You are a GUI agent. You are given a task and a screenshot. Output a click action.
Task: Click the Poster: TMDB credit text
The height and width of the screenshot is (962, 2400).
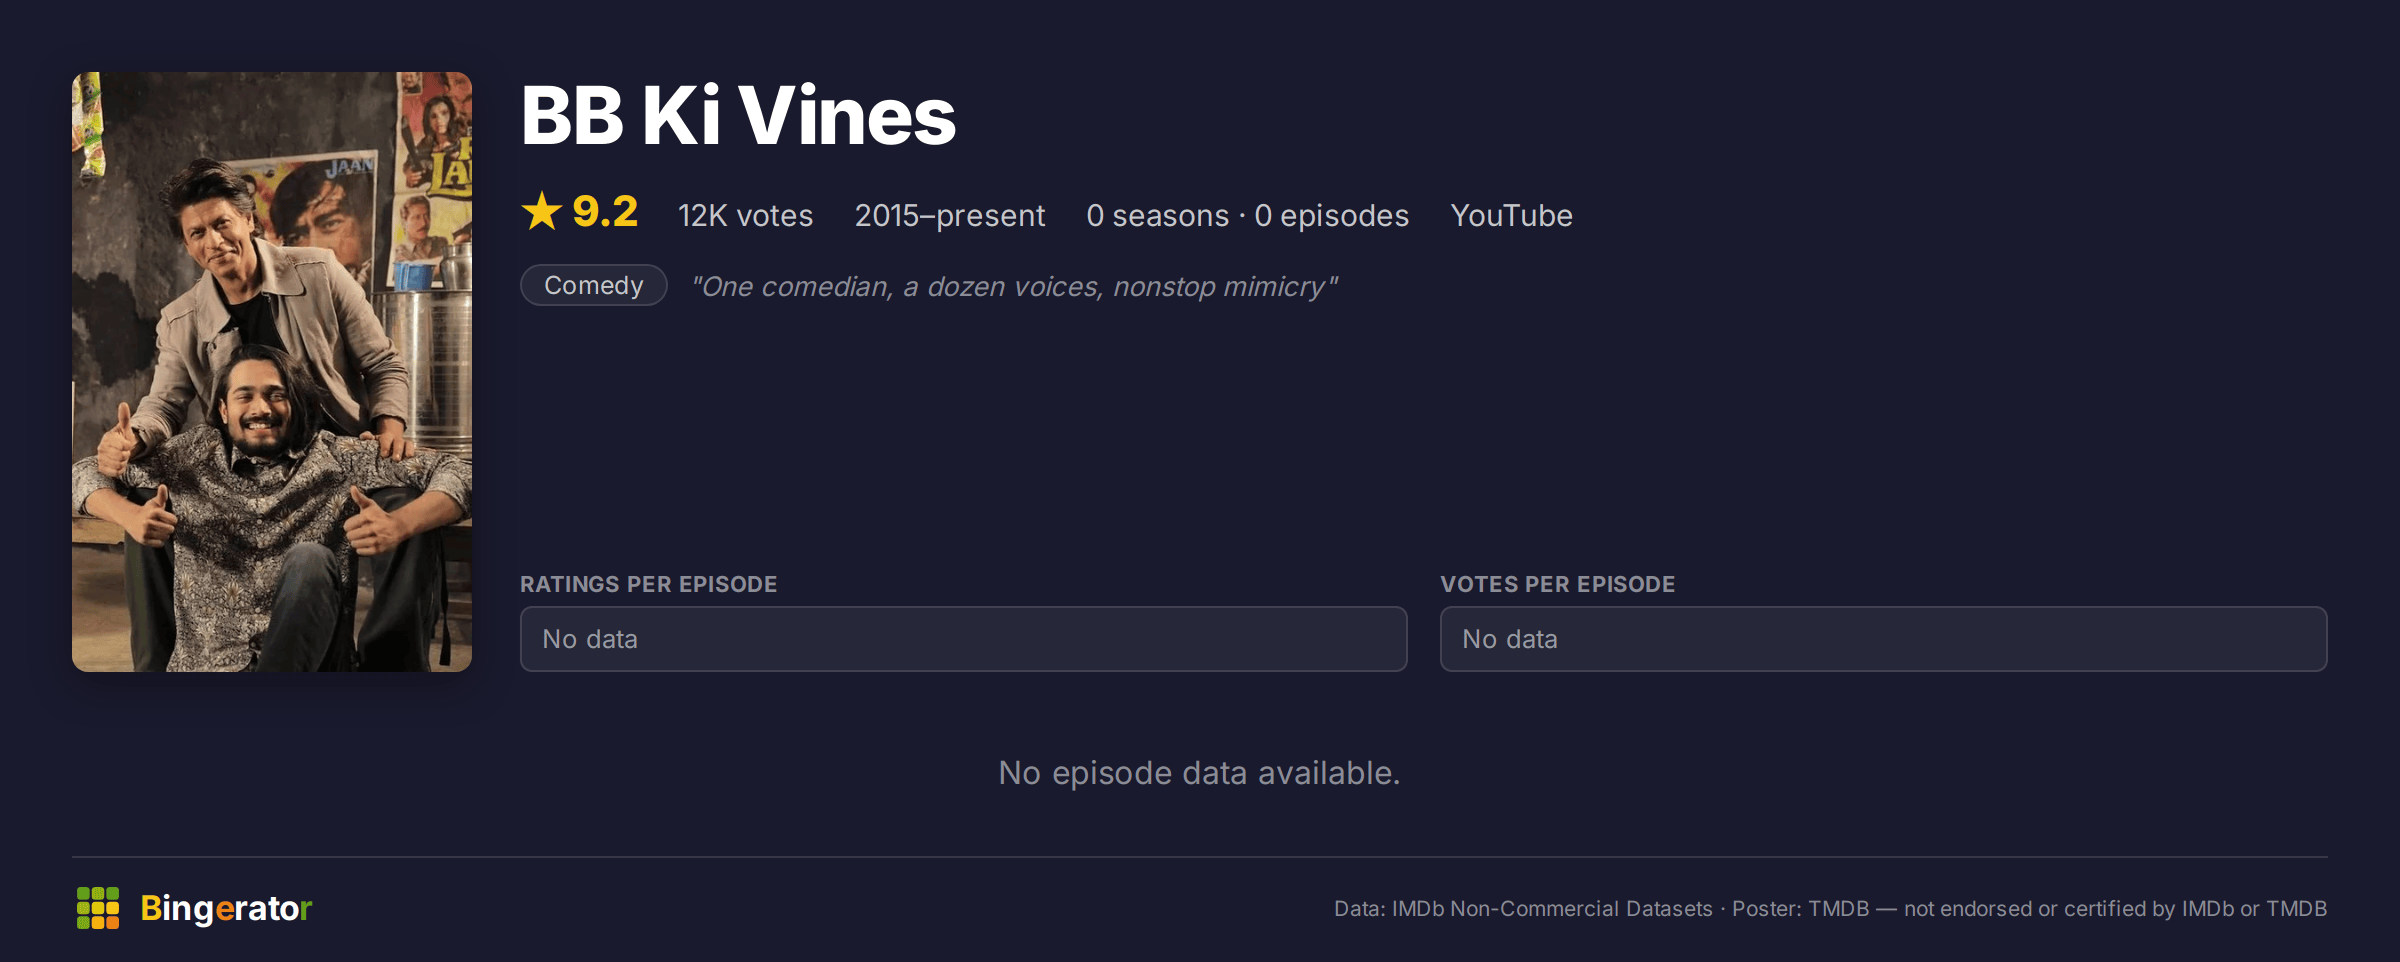[x=1801, y=909]
